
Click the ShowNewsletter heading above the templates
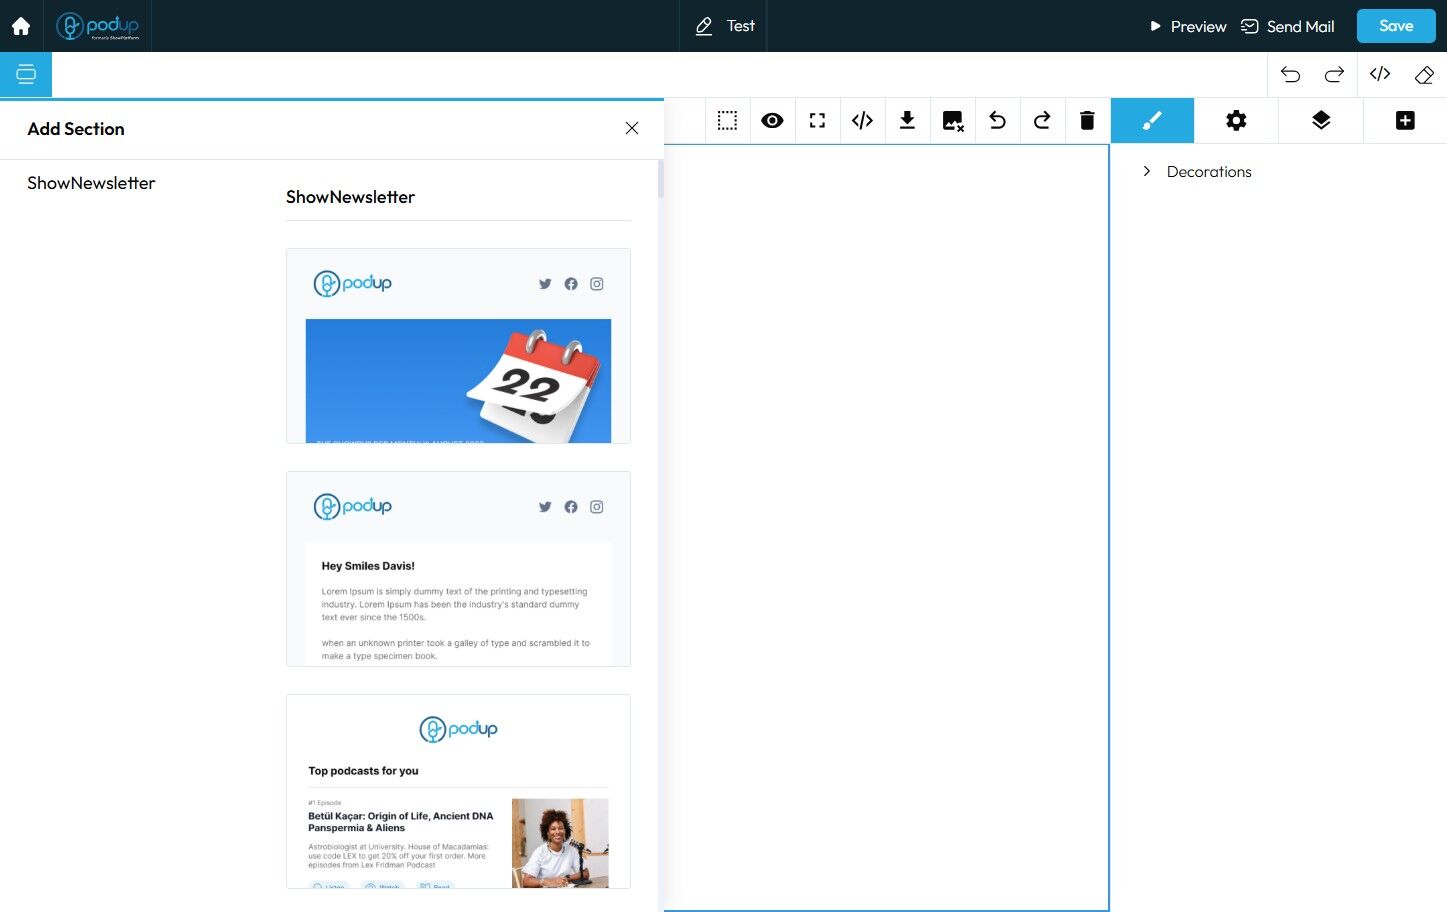coord(350,197)
